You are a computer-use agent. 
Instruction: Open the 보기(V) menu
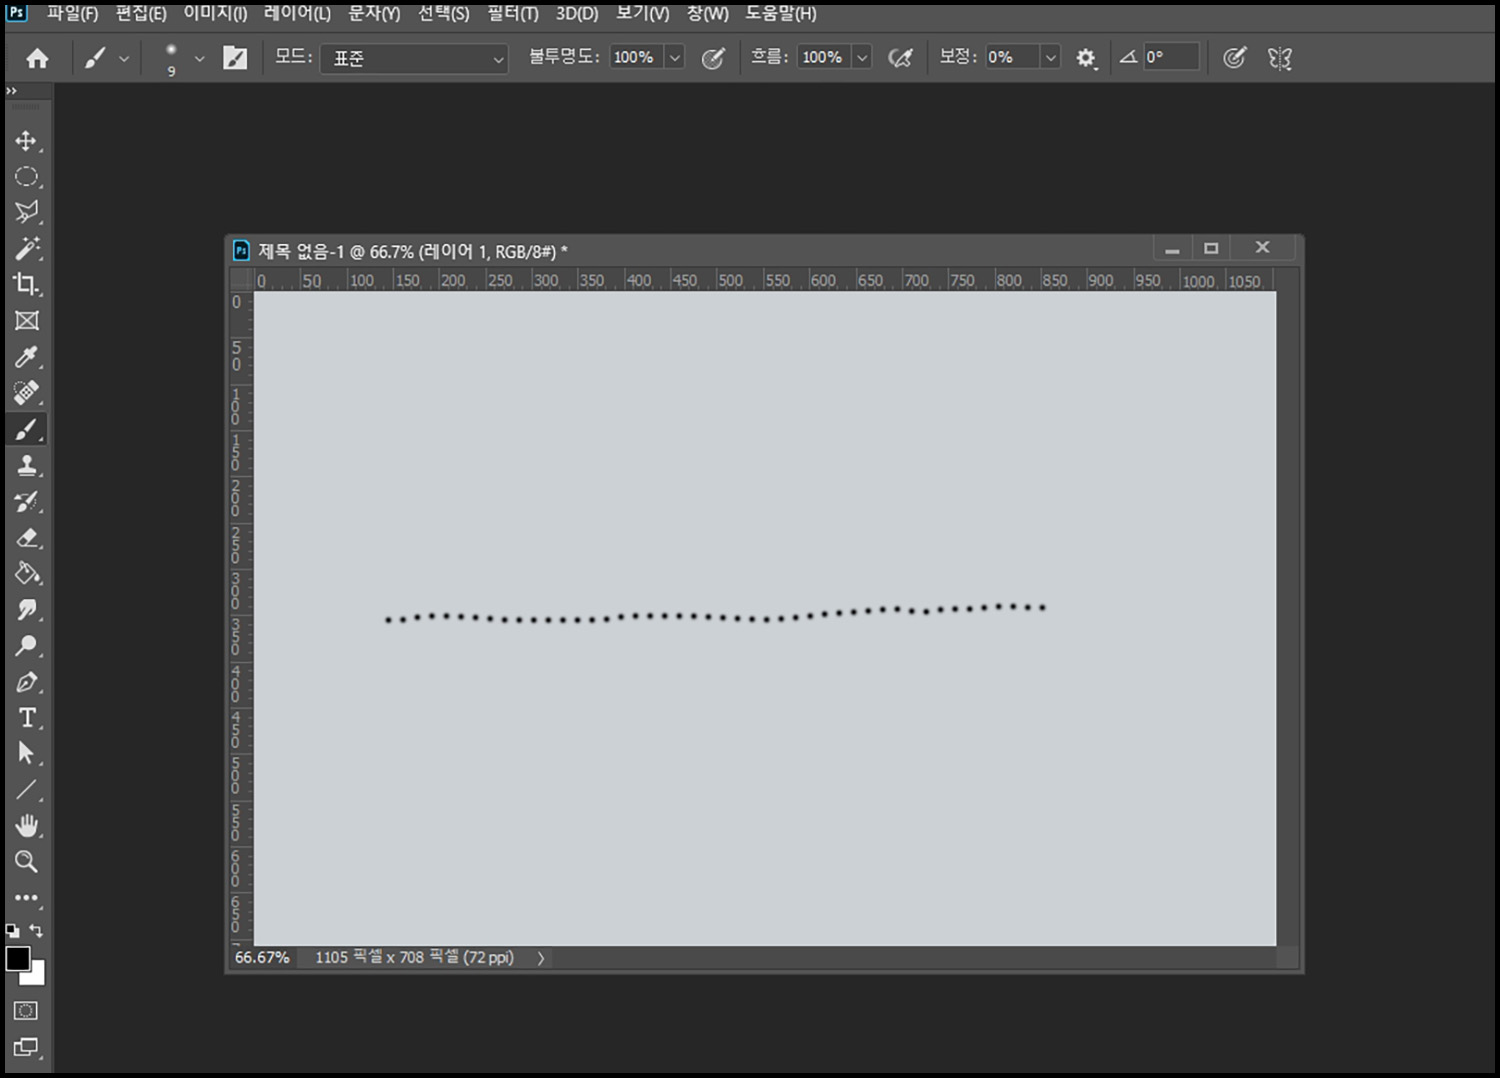coord(642,14)
